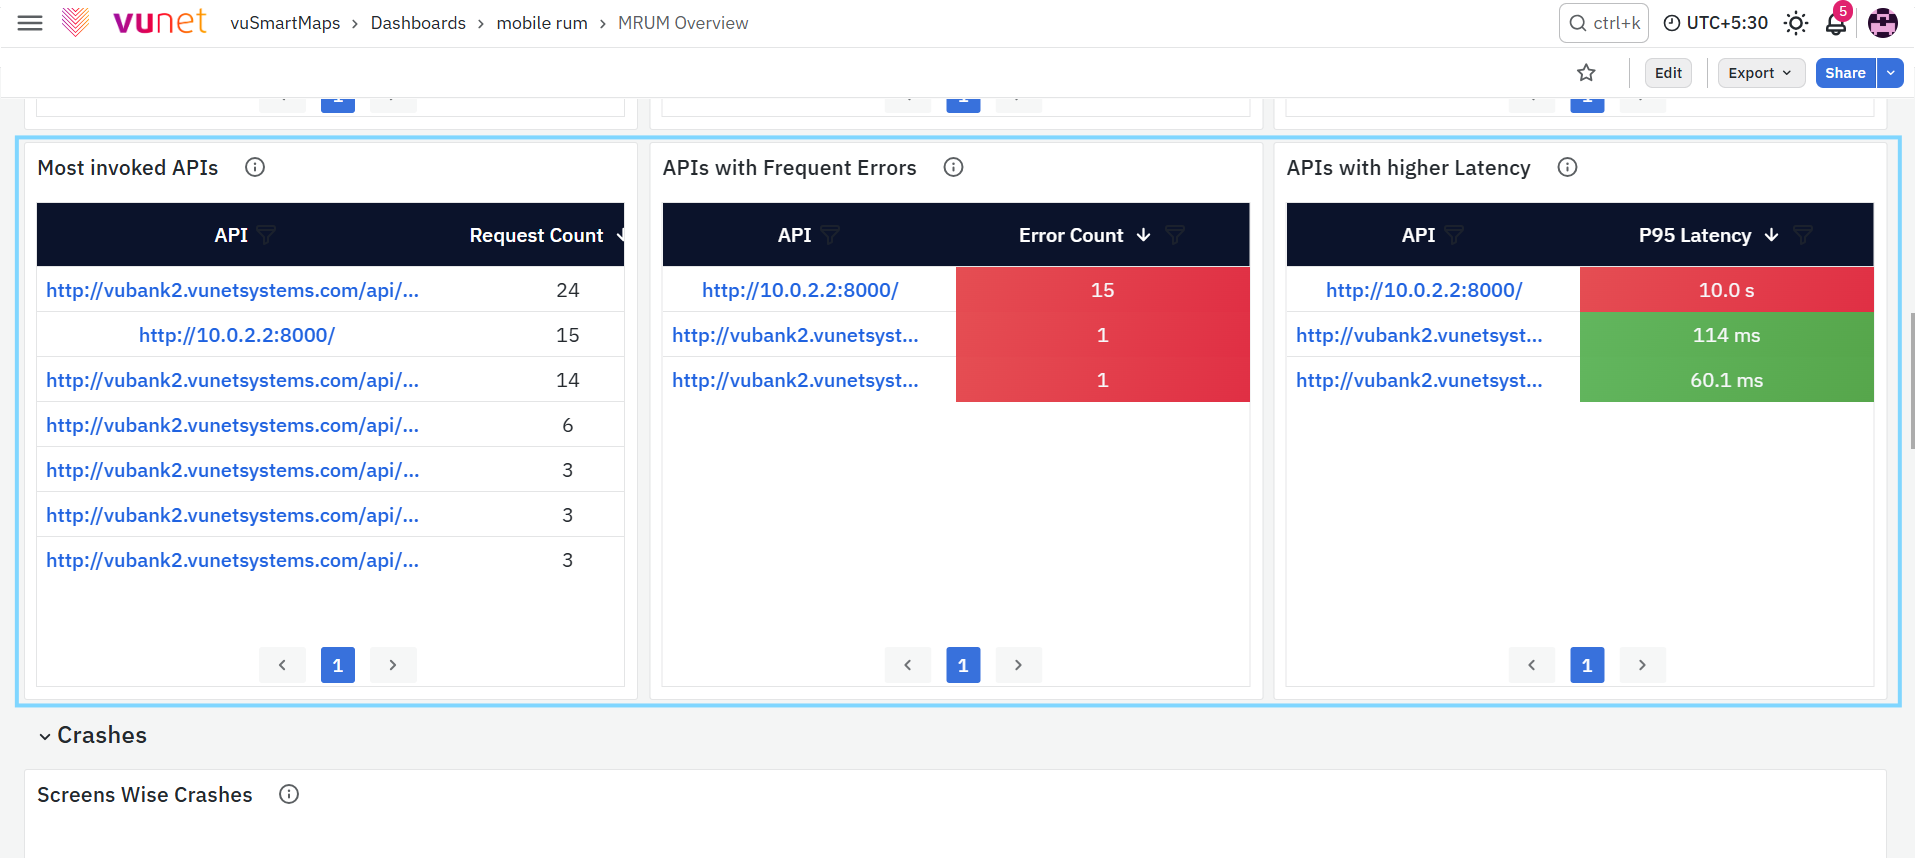Expand Share button dropdown arrow
1915x858 pixels.
[1890, 73]
